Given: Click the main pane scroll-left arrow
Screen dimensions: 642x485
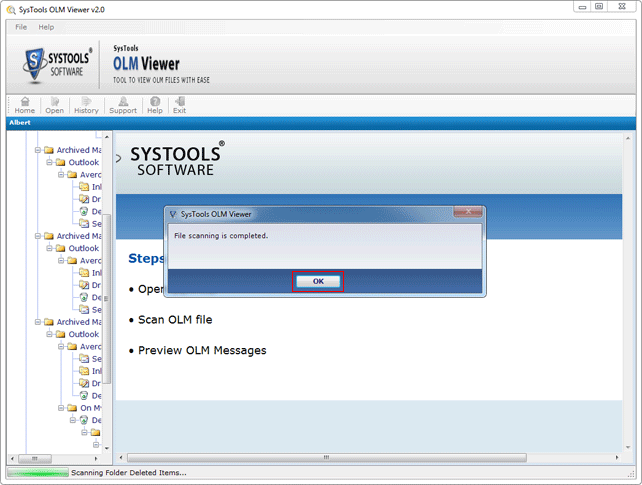Looking at the screenshot, I should [121, 458].
